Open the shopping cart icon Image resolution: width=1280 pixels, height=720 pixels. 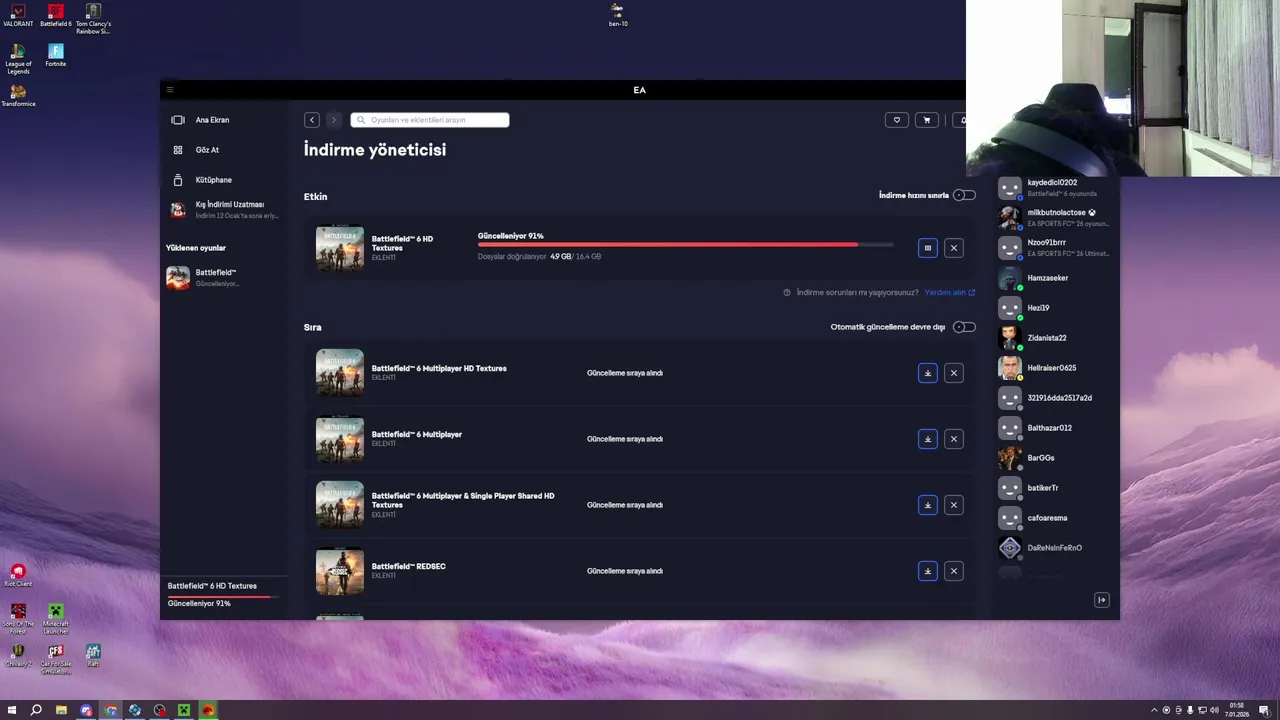click(927, 120)
